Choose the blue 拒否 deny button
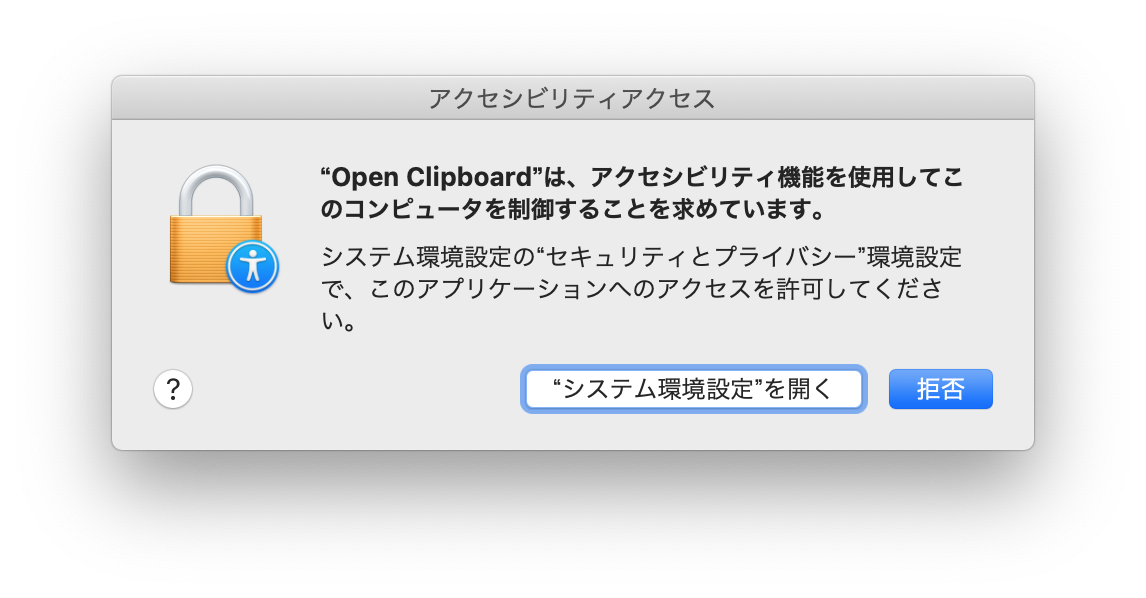This screenshot has width=1146, height=598. 941,389
